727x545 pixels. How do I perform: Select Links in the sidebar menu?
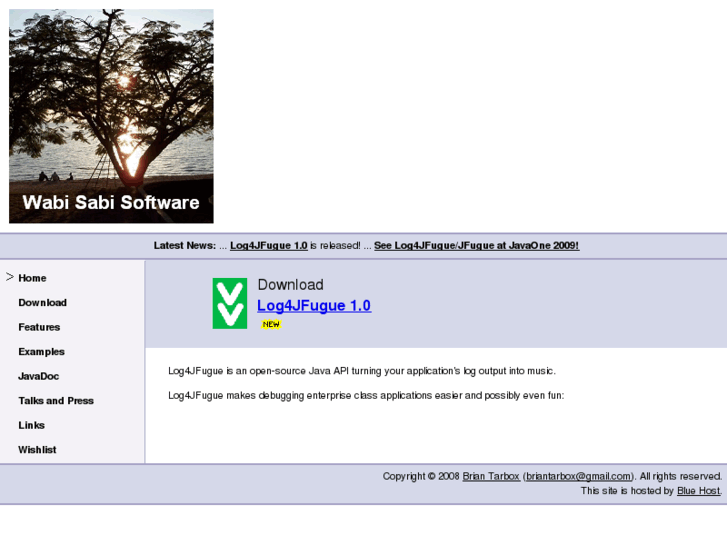(32, 425)
